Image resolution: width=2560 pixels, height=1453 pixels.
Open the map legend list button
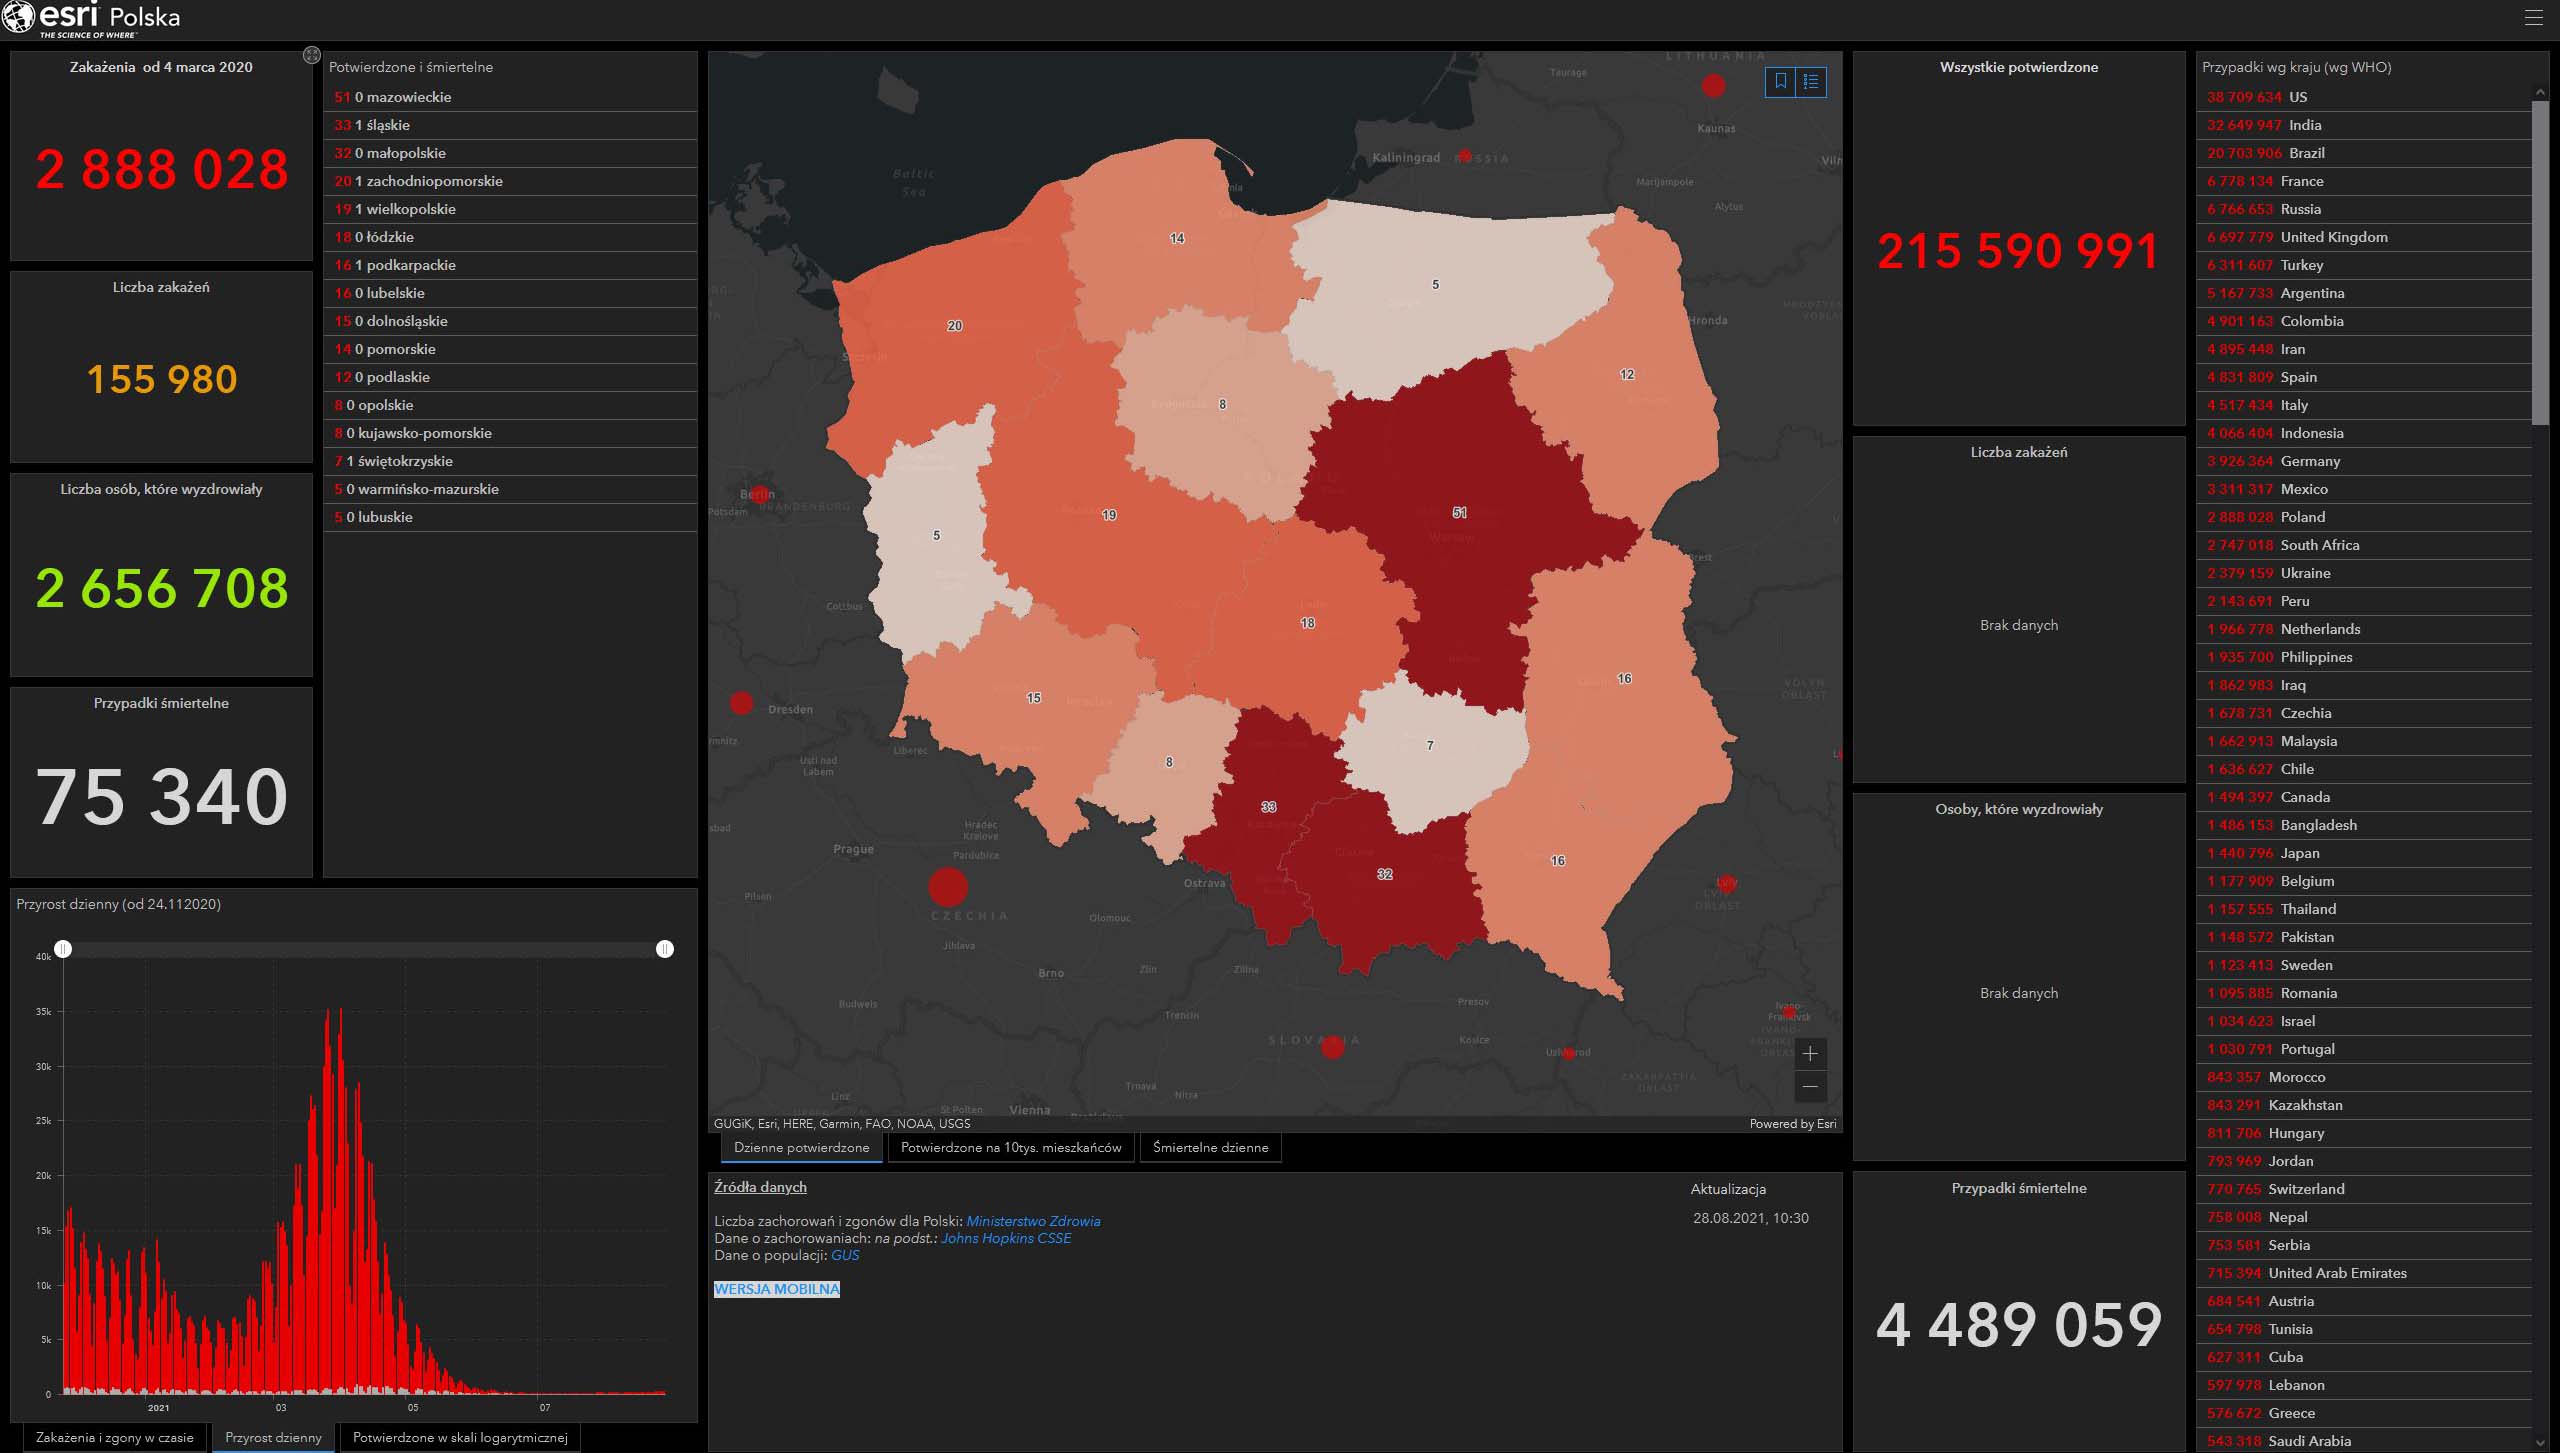(1811, 82)
